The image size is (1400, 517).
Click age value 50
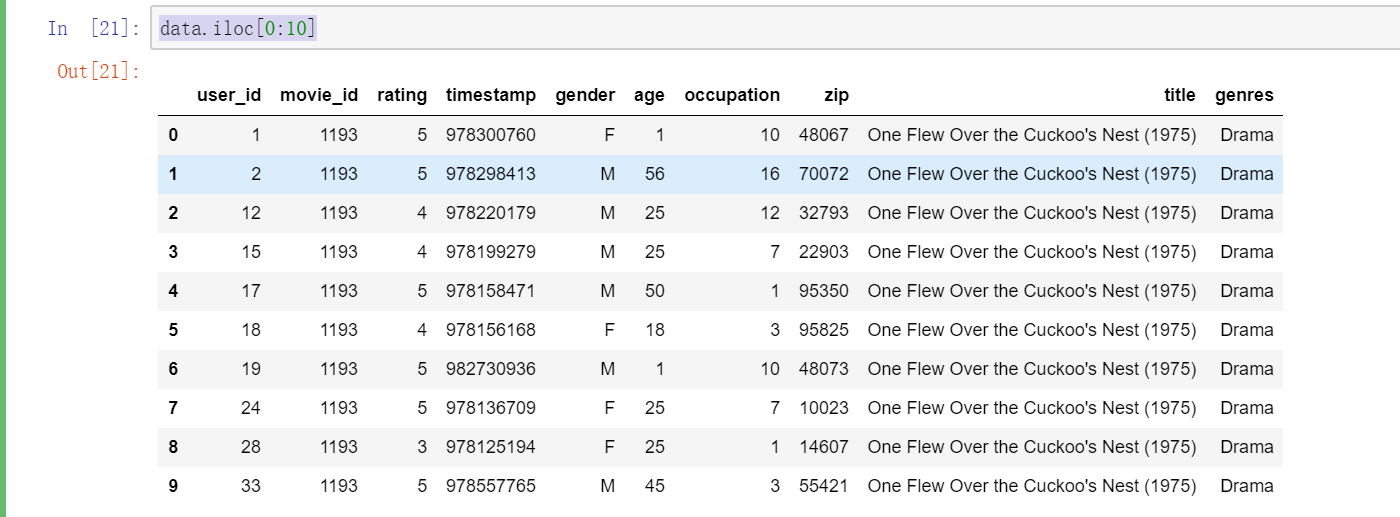click(655, 291)
